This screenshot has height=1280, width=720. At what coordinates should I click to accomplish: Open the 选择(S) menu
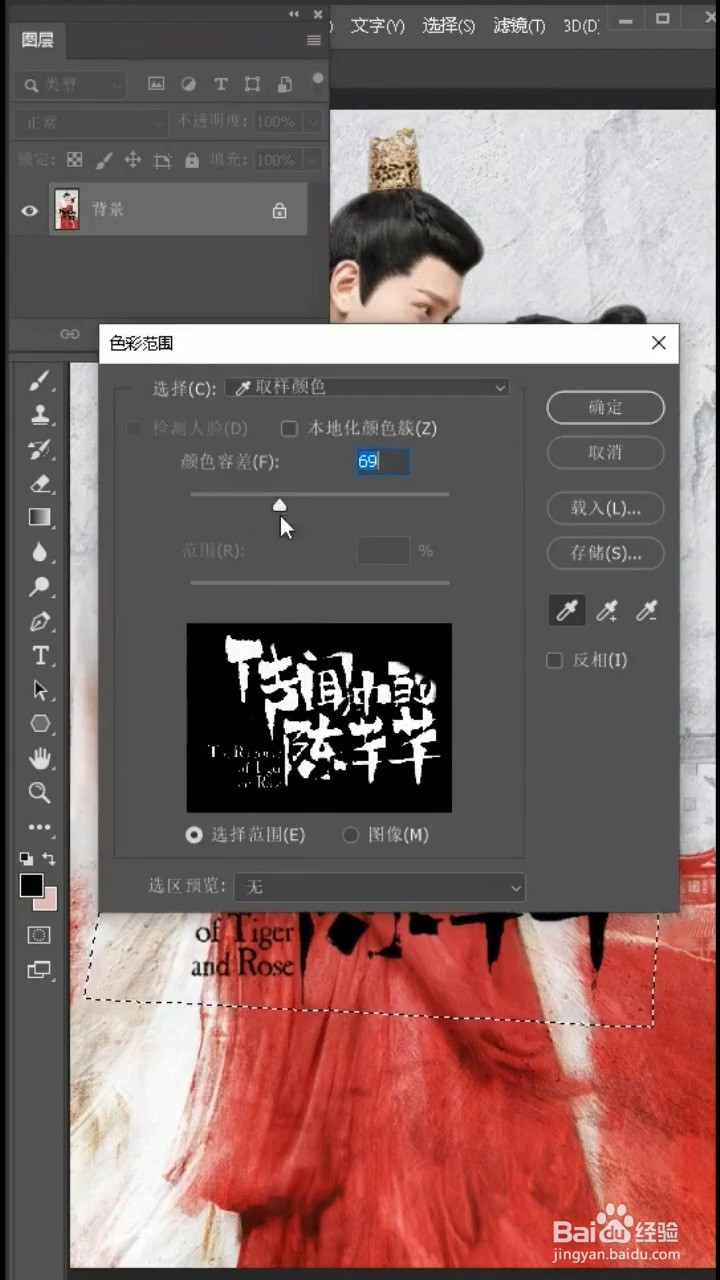[449, 25]
